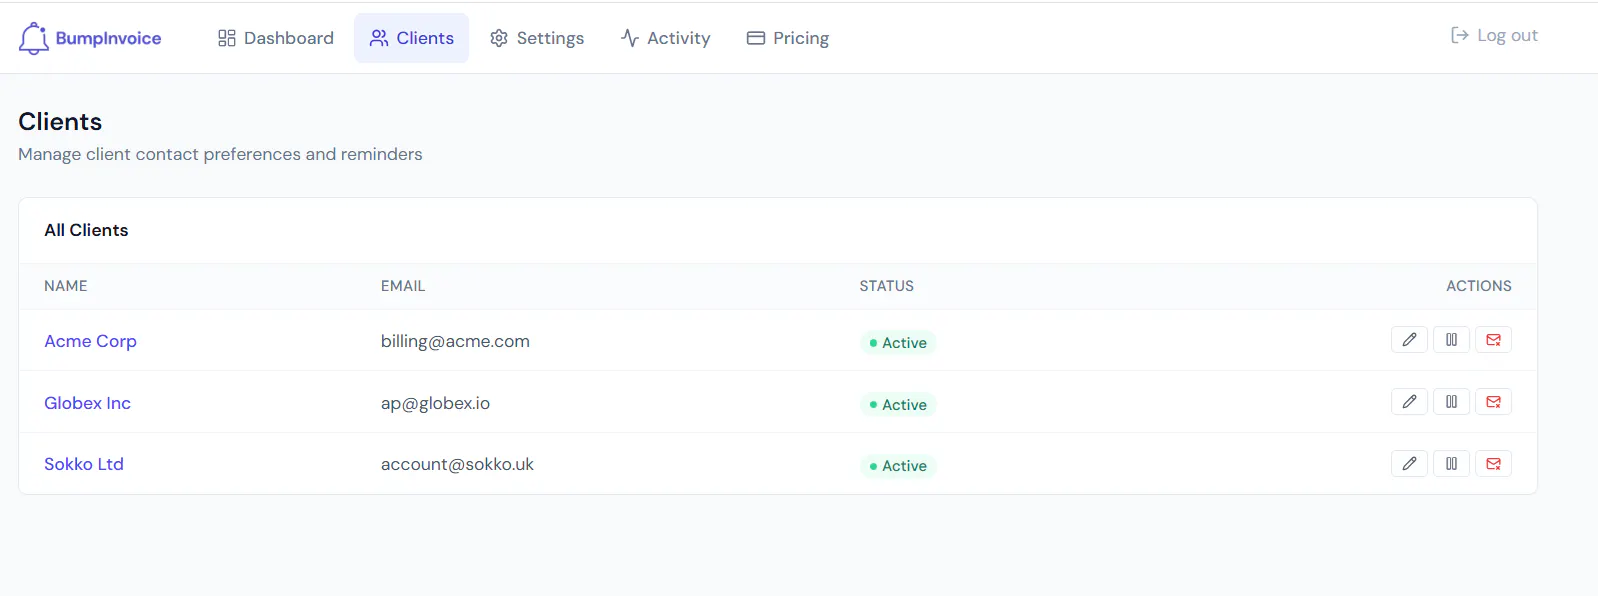This screenshot has height=596, width=1598.
Task: Click the account@sokko.uk email cell
Action: tap(457, 464)
